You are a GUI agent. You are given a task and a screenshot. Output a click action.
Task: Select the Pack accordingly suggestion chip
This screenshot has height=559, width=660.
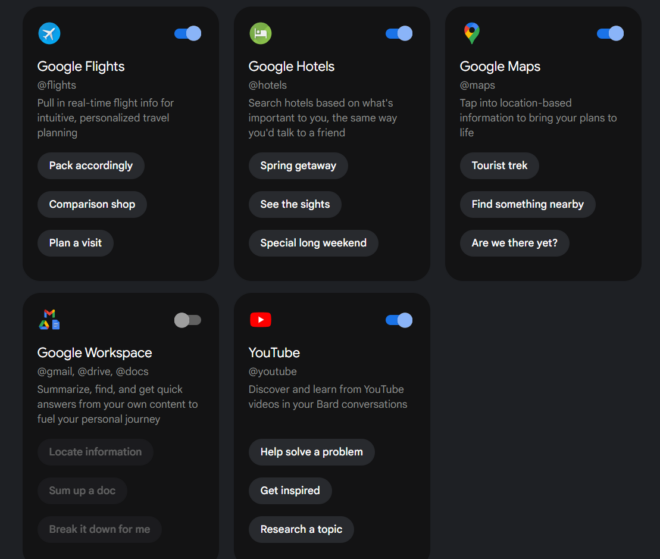click(x=91, y=165)
